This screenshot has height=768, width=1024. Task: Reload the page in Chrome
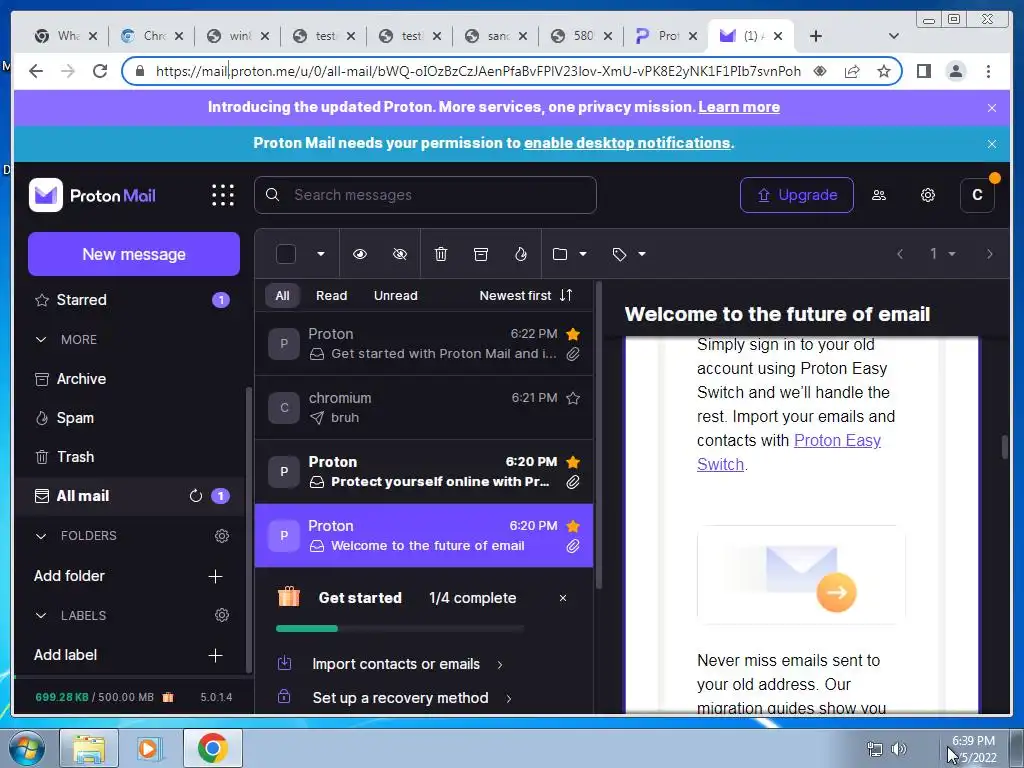[99, 71]
